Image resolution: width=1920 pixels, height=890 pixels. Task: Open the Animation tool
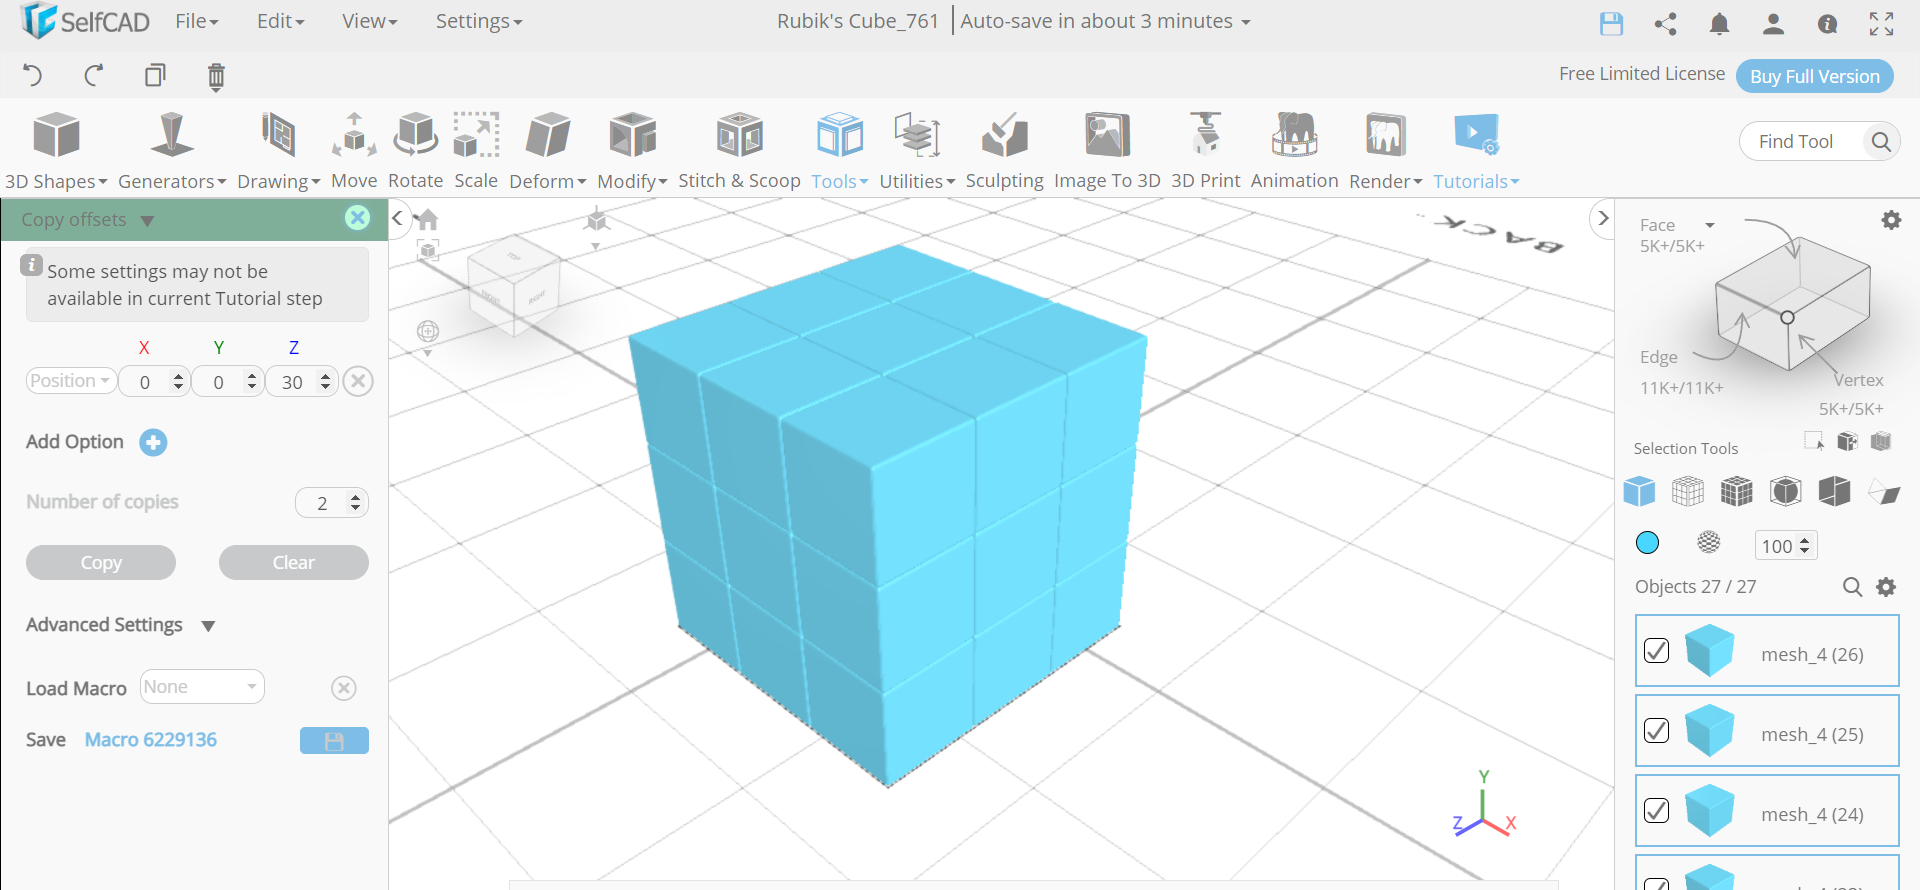click(1294, 152)
